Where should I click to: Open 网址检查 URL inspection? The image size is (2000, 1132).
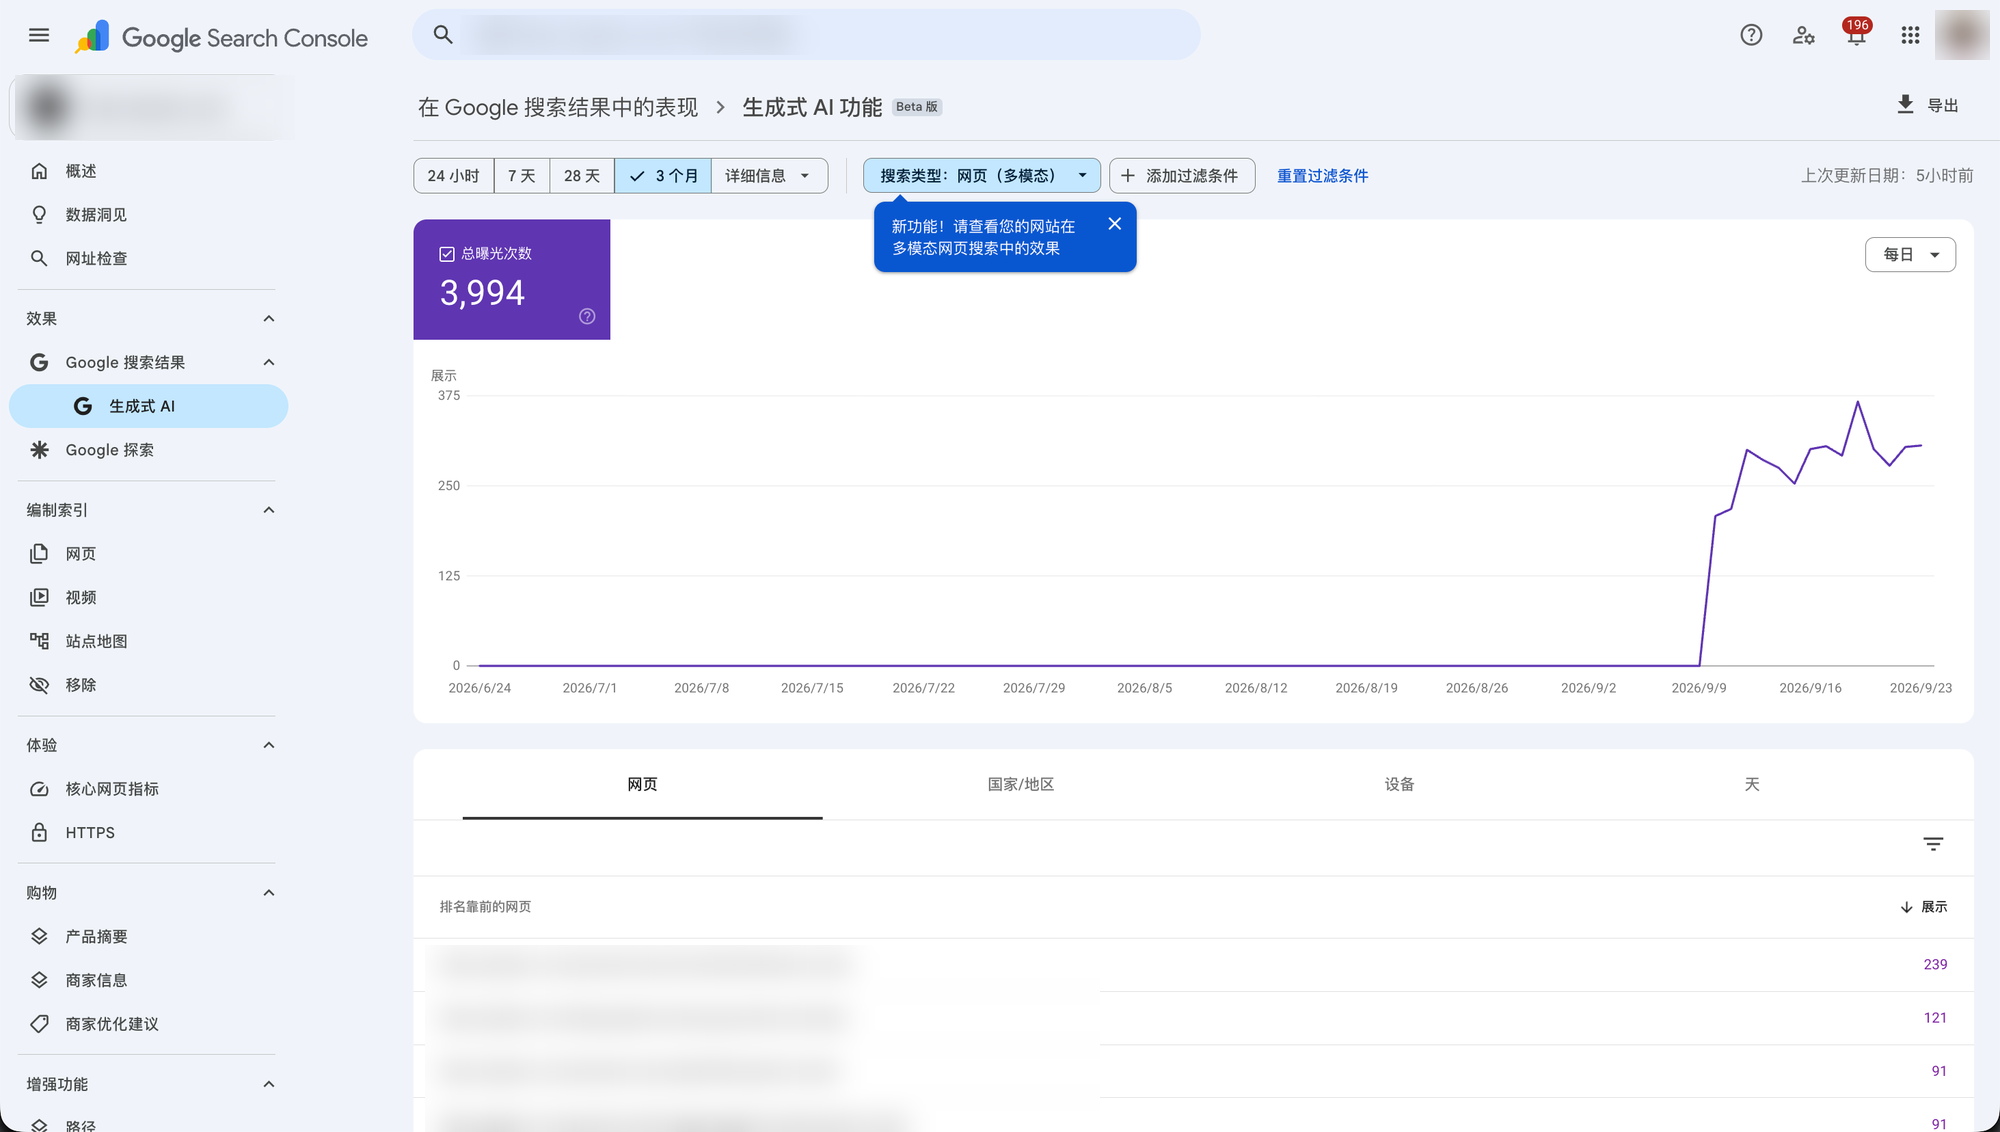coord(148,258)
